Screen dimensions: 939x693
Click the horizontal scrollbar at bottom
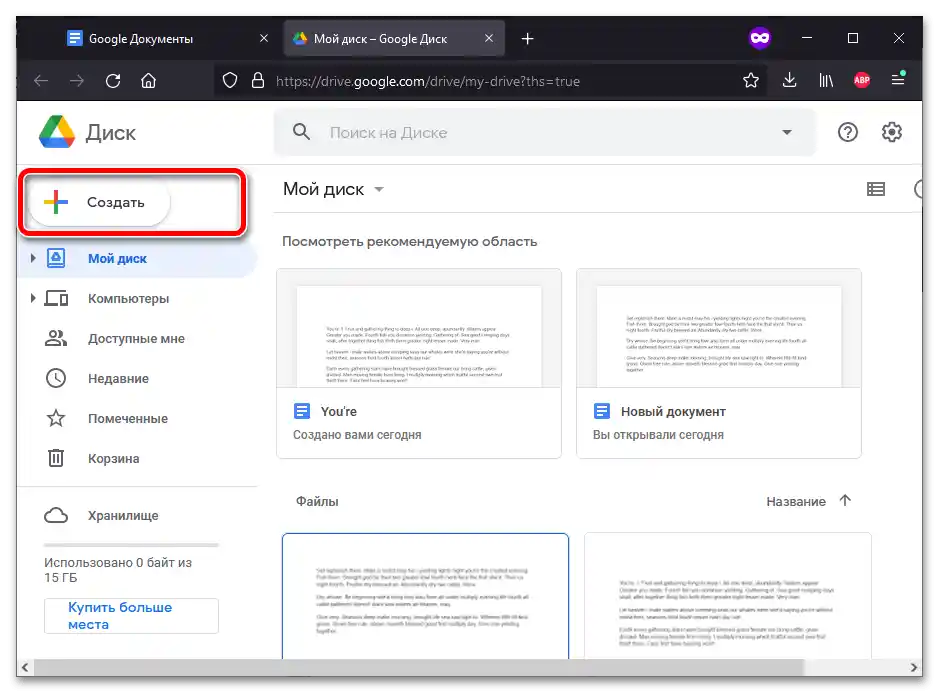[x=418, y=667]
